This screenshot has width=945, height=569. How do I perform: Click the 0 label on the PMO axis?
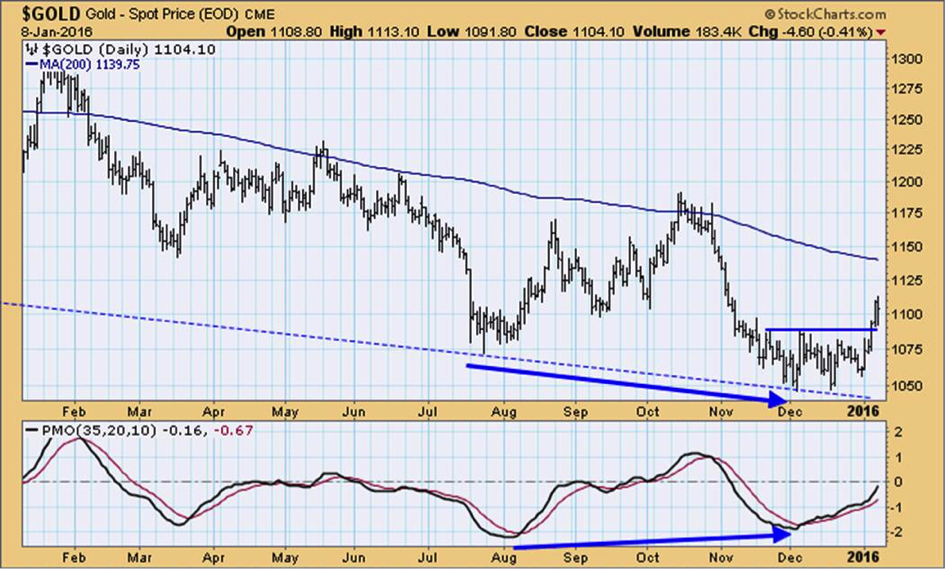tap(899, 482)
